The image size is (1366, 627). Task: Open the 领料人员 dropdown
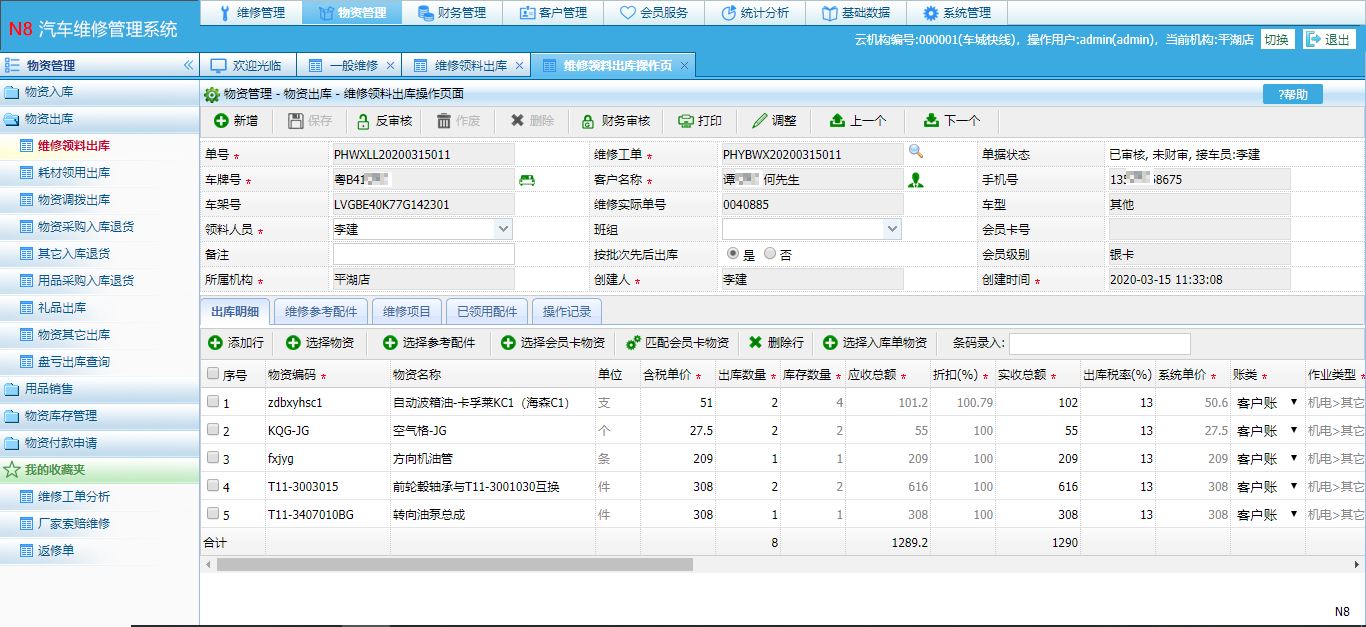coord(503,229)
